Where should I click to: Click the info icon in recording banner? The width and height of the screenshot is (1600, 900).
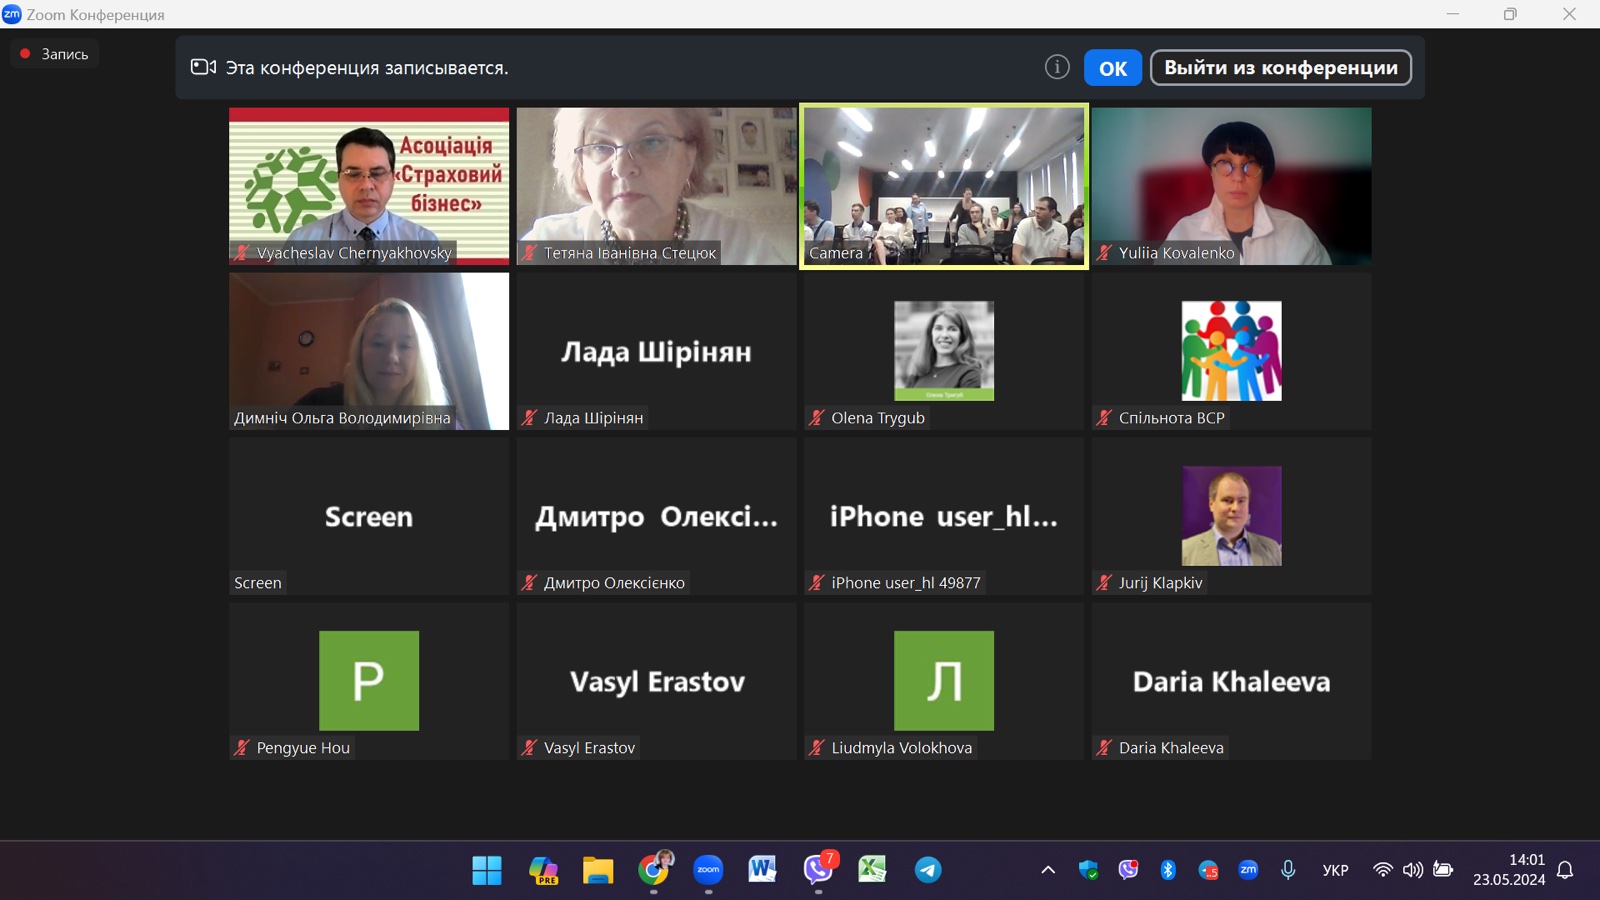coord(1057,67)
